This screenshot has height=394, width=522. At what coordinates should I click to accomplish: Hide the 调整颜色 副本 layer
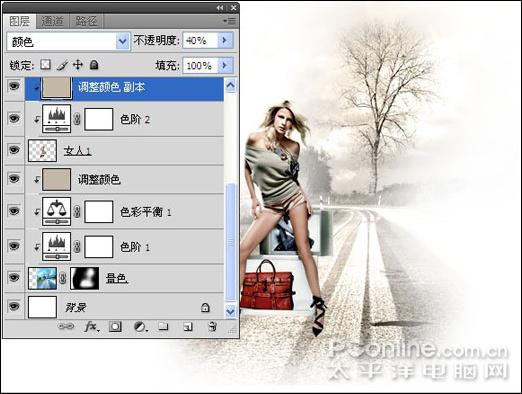point(14,87)
